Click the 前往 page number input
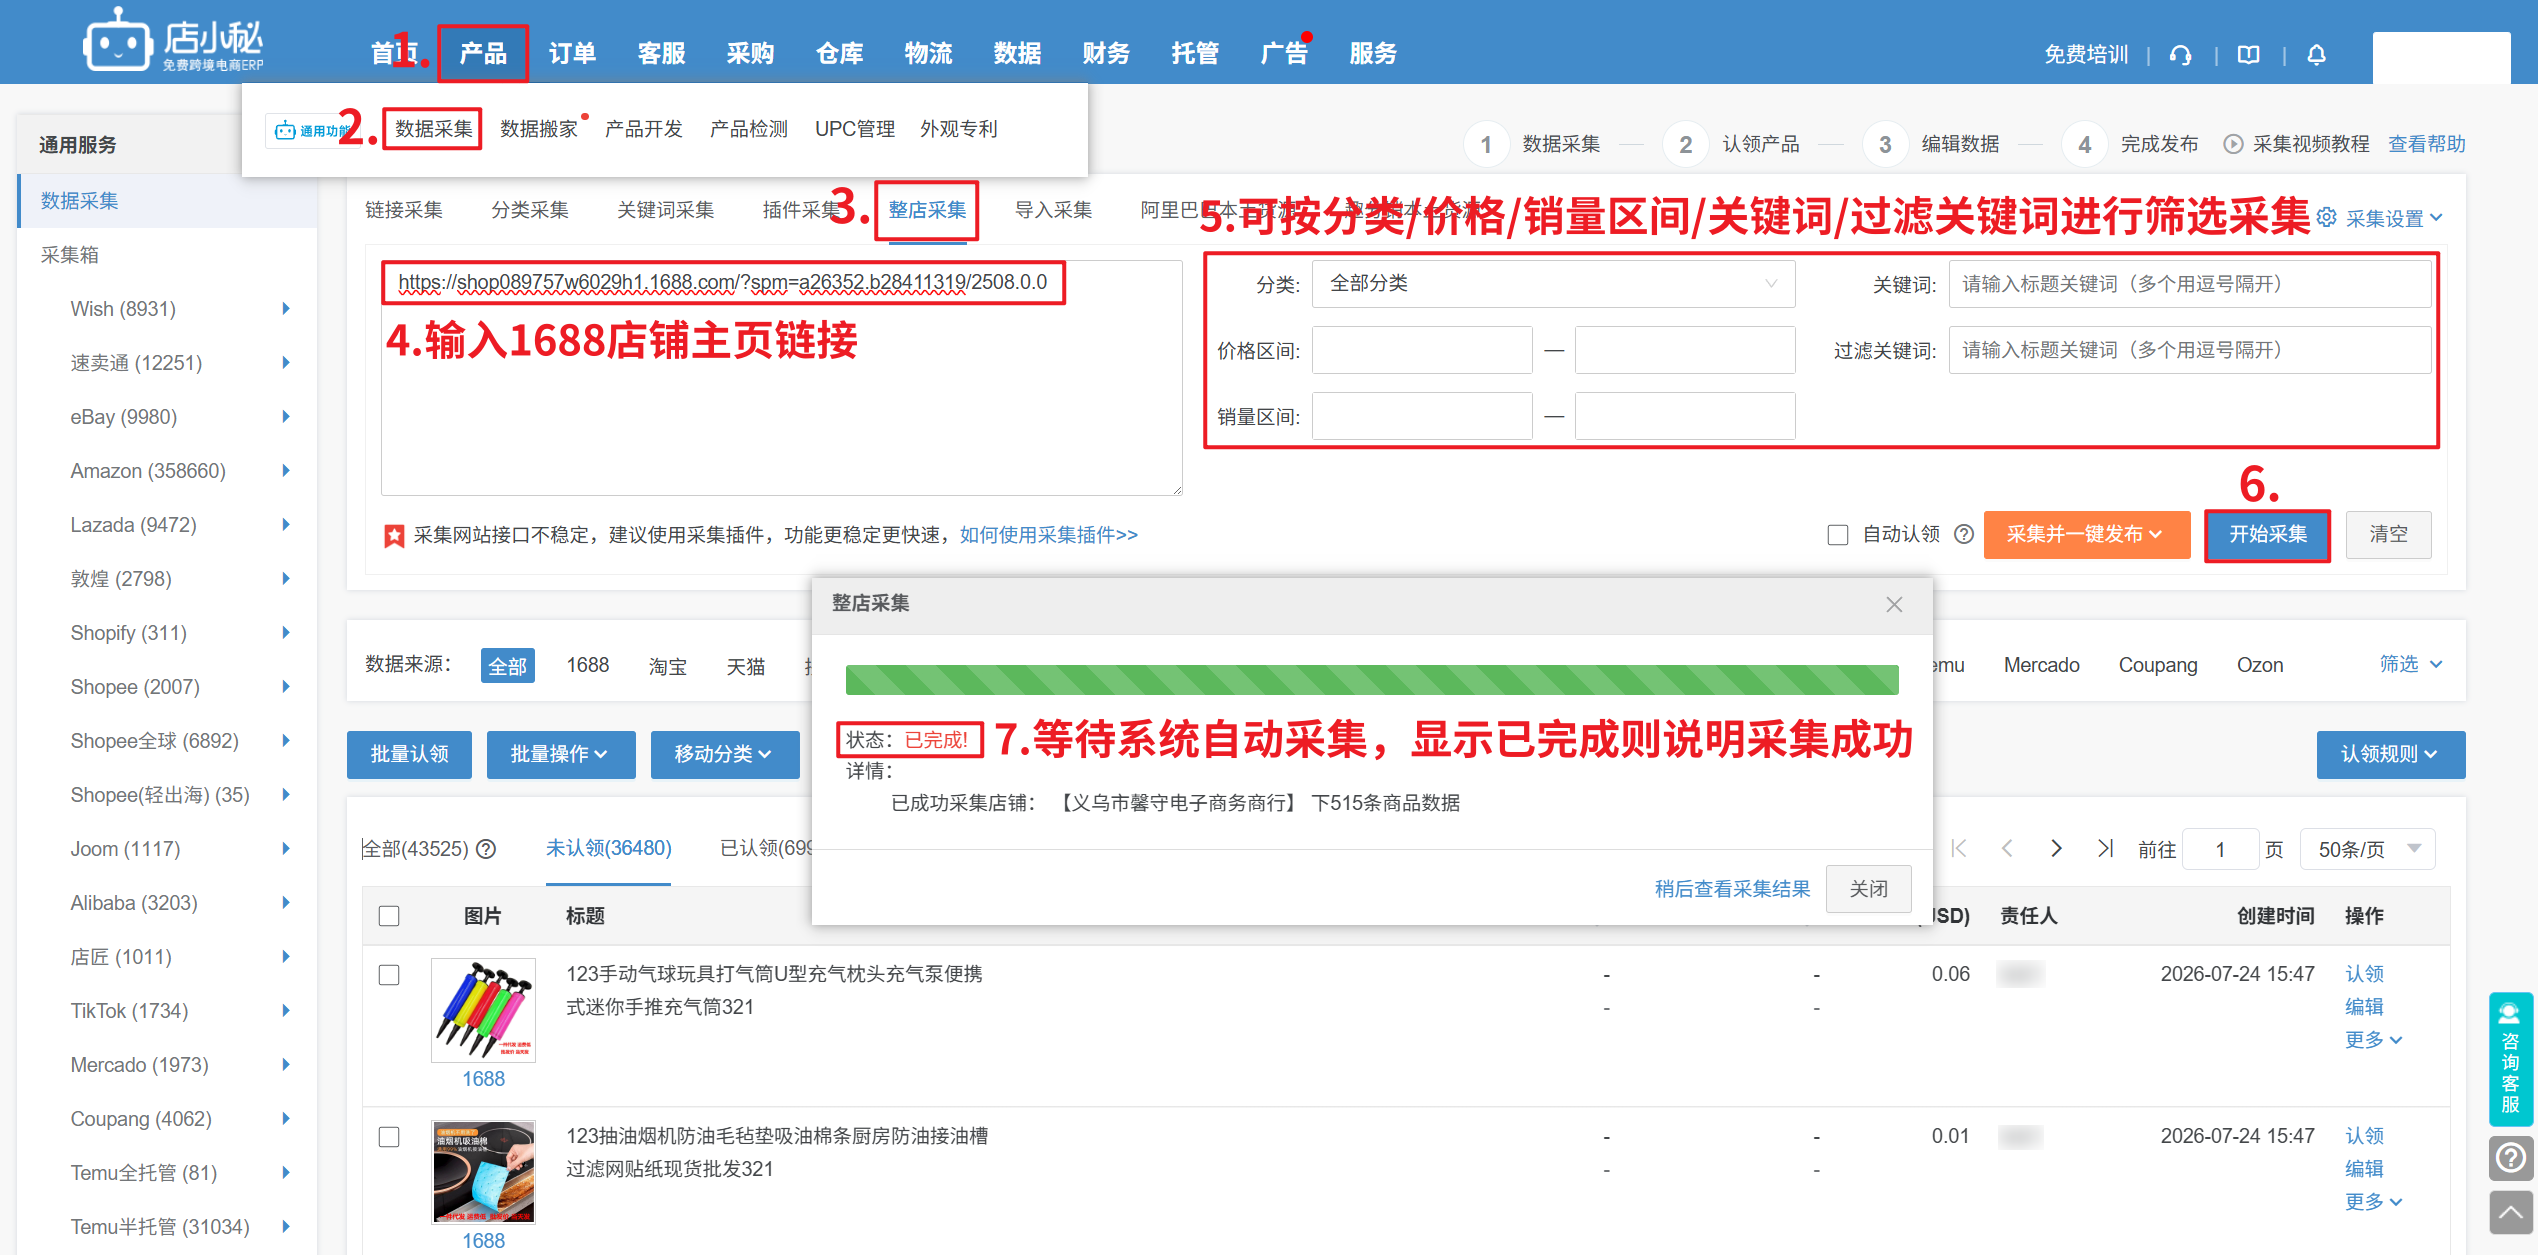 [2220, 849]
